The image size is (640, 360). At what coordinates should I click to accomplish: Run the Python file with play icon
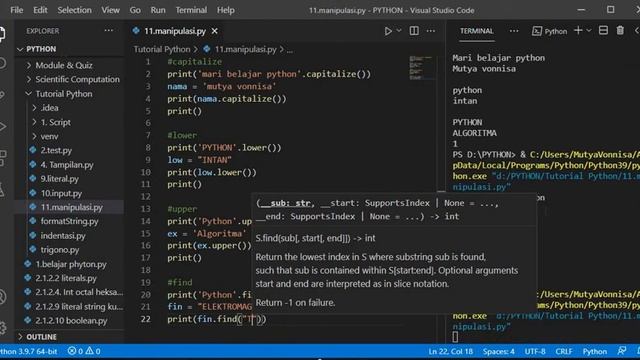388,31
